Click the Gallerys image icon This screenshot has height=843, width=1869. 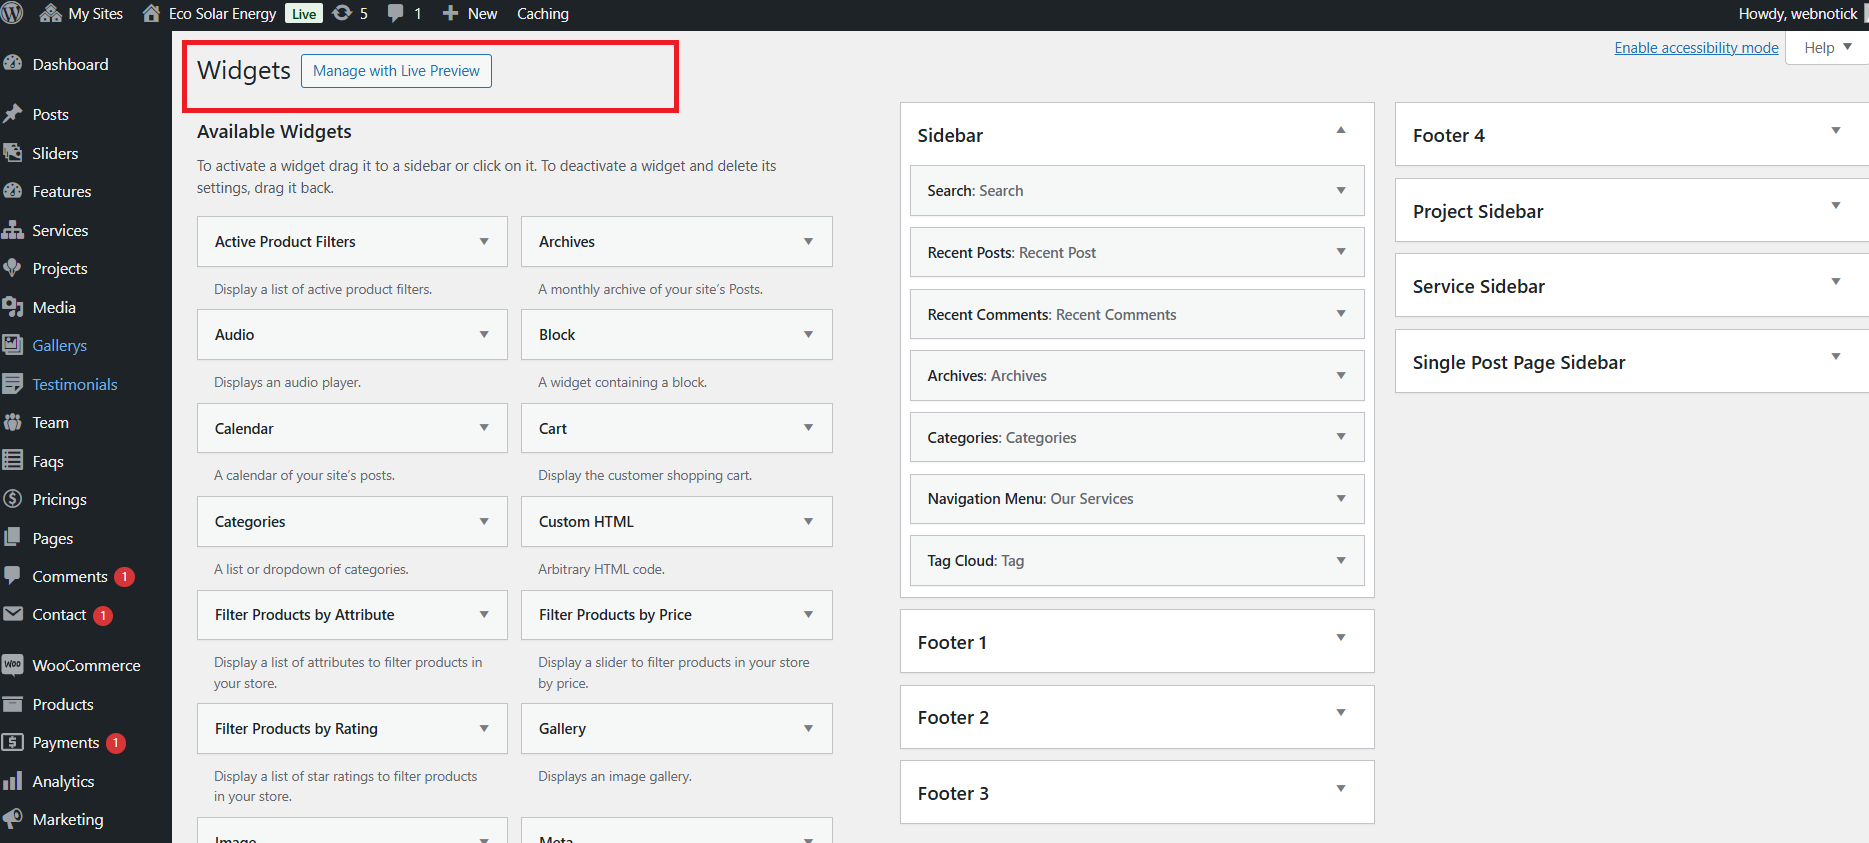point(13,345)
